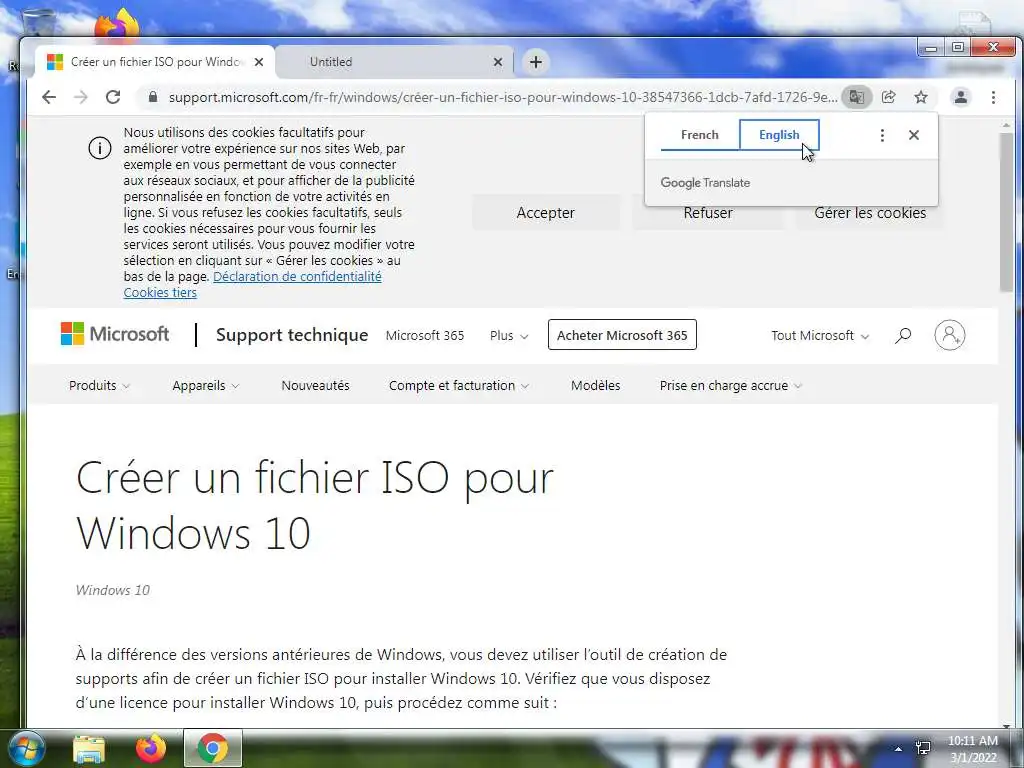Click Acheter Microsoft 365 button
1024x768 pixels.
pyautogui.click(x=622, y=335)
